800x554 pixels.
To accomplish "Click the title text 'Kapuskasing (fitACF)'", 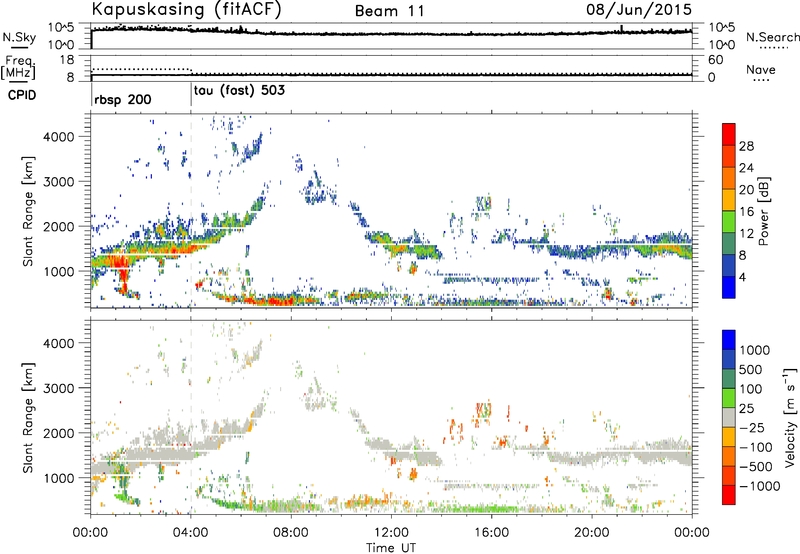I will 186,10.
